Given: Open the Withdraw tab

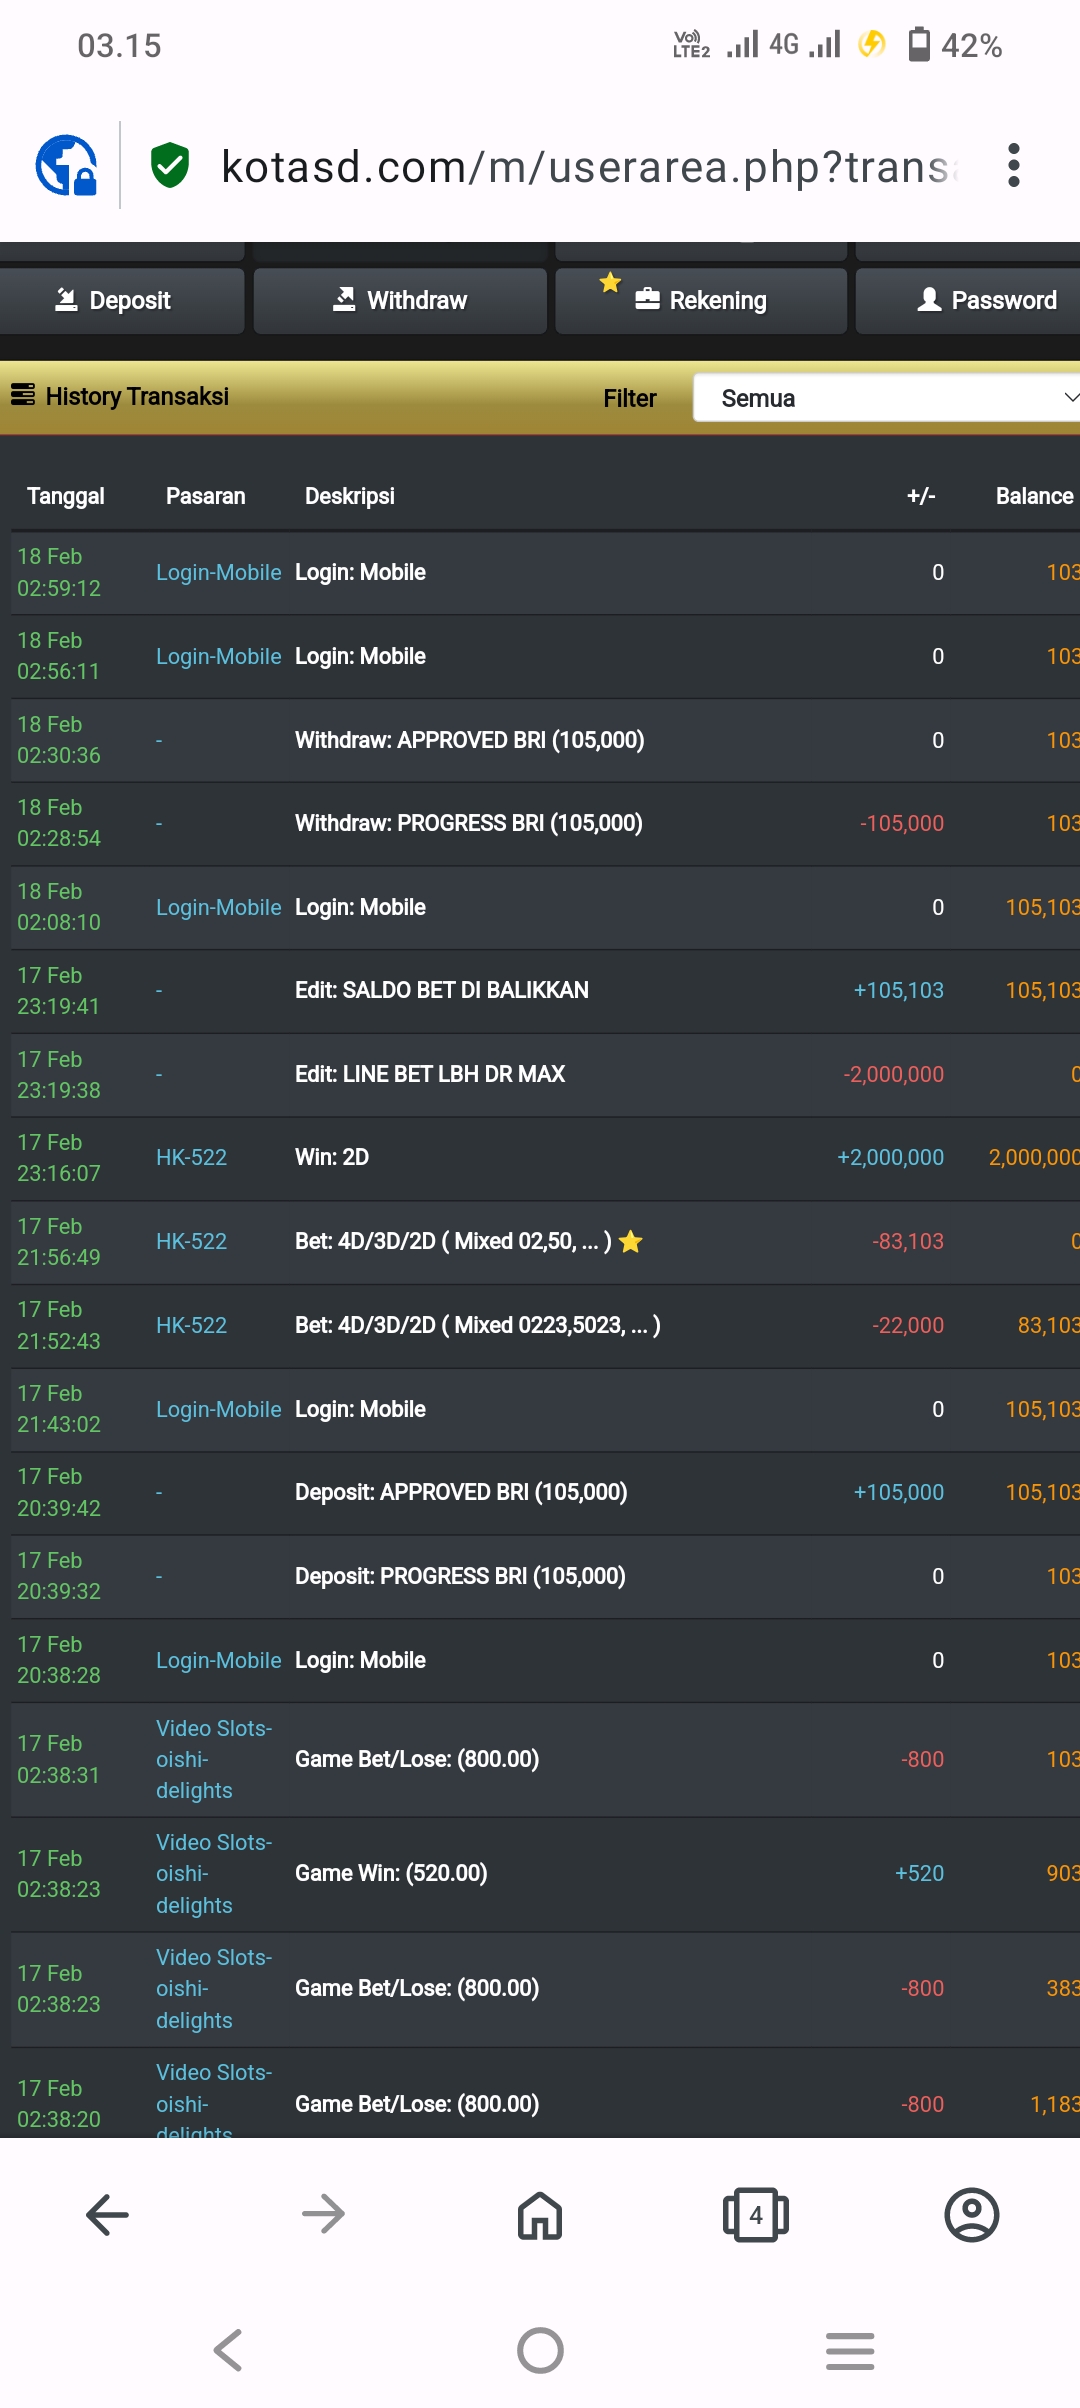Looking at the screenshot, I should [400, 300].
